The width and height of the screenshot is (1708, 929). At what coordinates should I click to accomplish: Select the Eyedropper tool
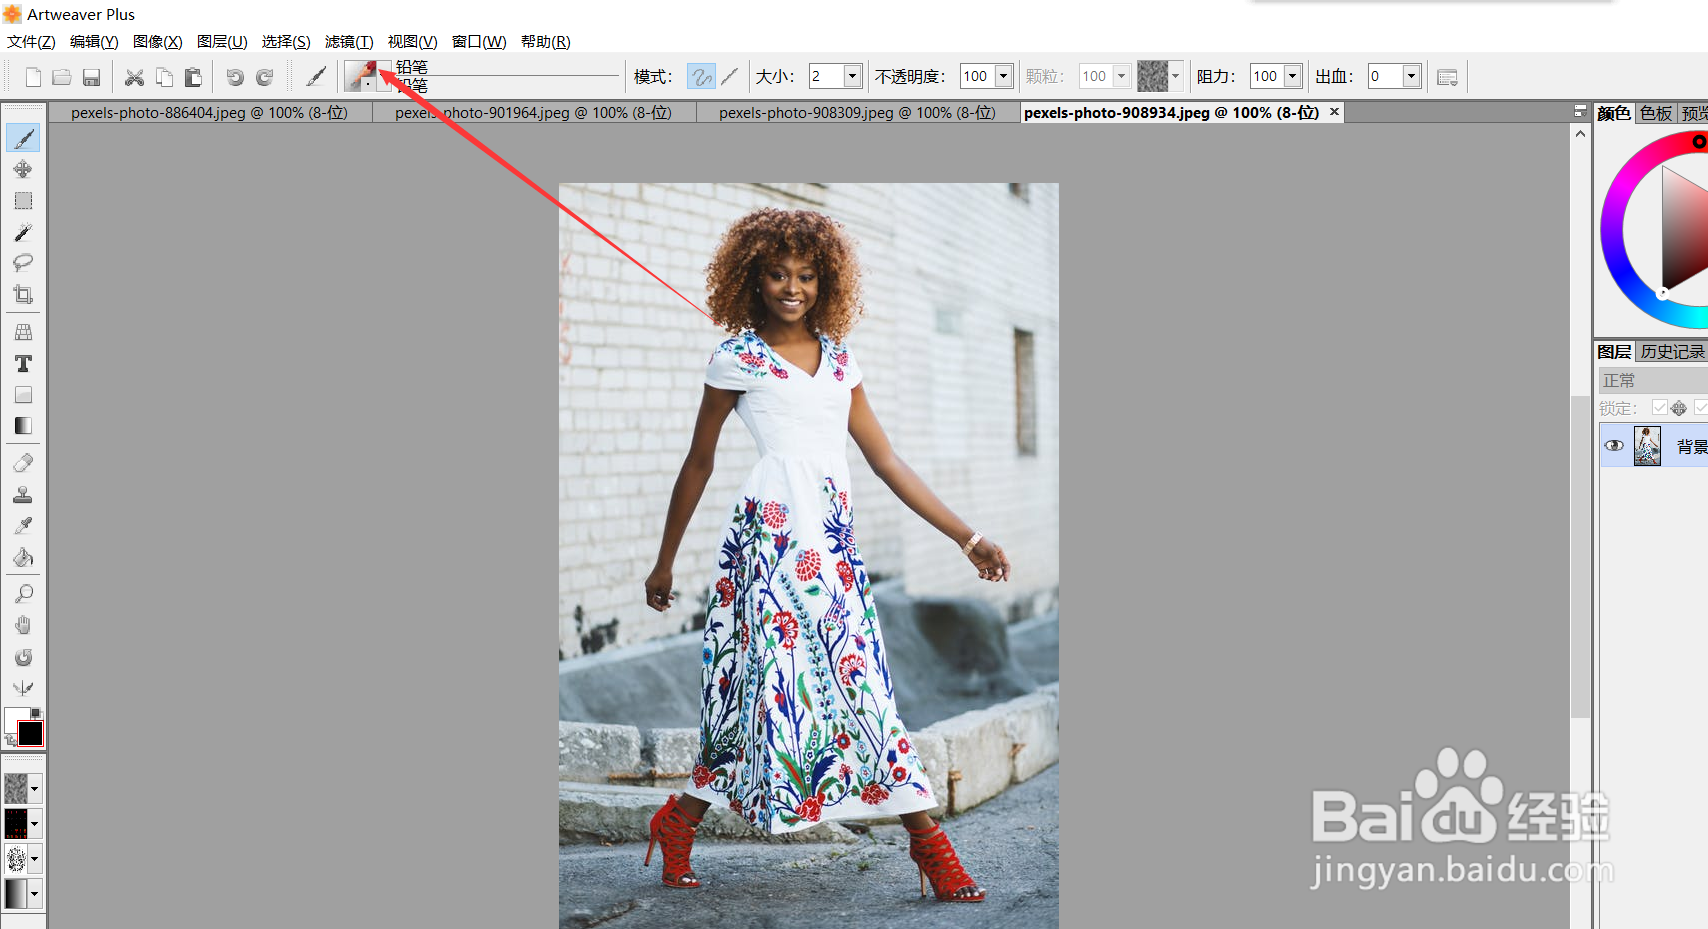(x=23, y=526)
